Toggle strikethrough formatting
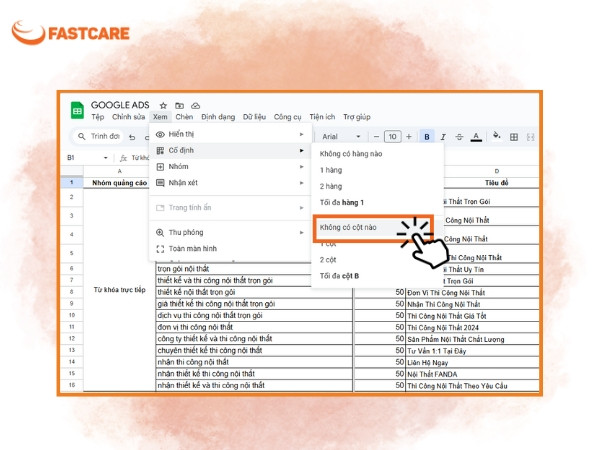Screen dimensions: 600x450 click(459, 137)
